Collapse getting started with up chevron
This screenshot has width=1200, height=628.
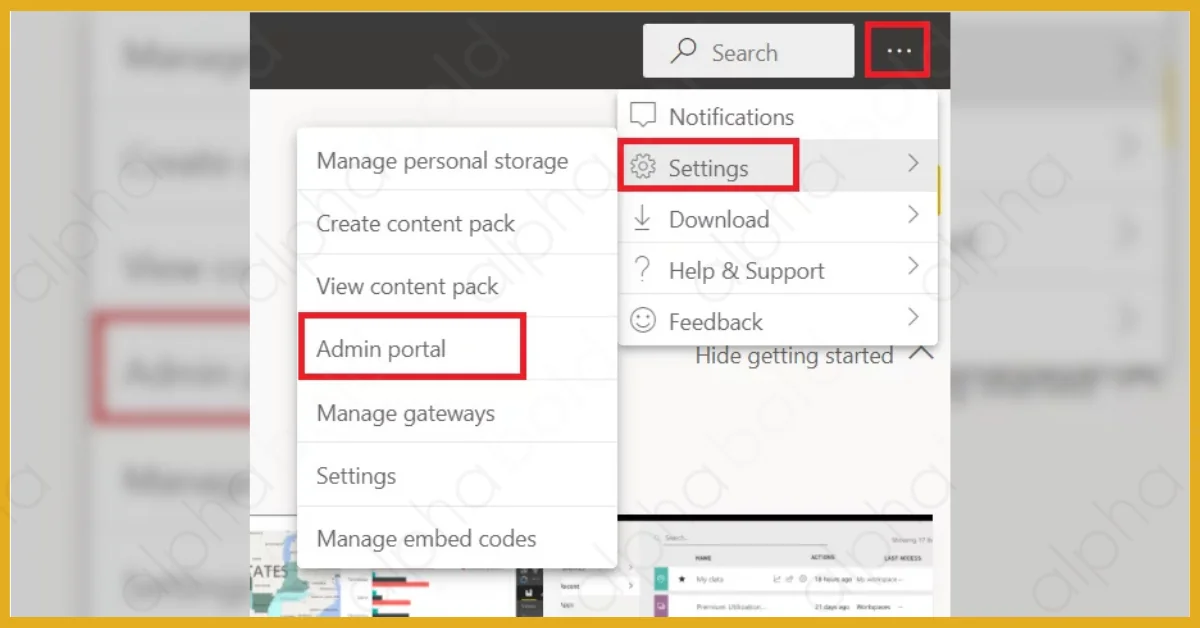[921, 354]
